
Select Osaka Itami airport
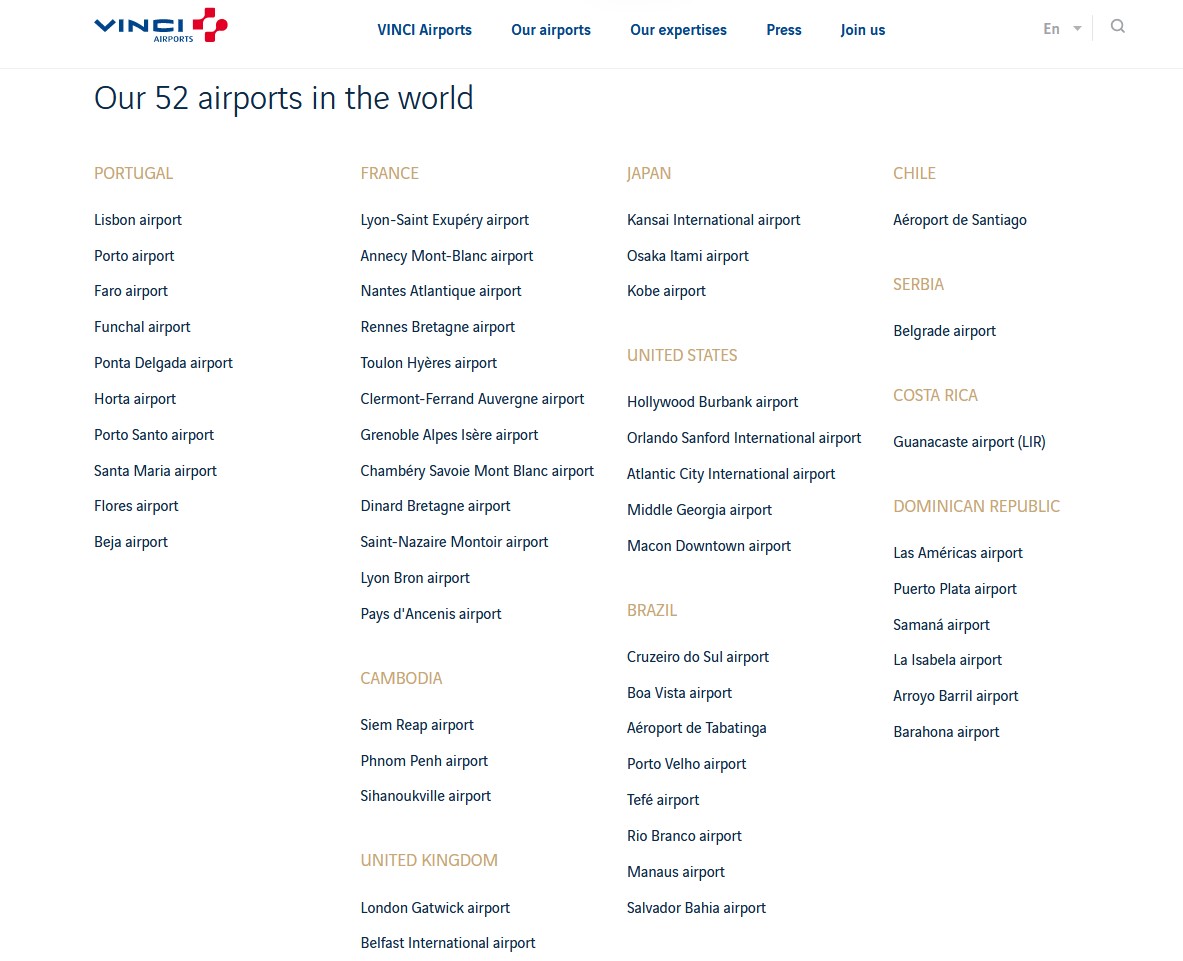pyautogui.click(x=688, y=256)
